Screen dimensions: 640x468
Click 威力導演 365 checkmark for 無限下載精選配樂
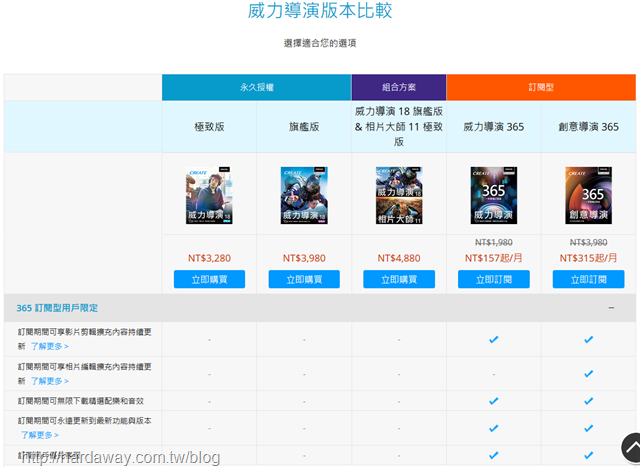pyautogui.click(x=493, y=401)
